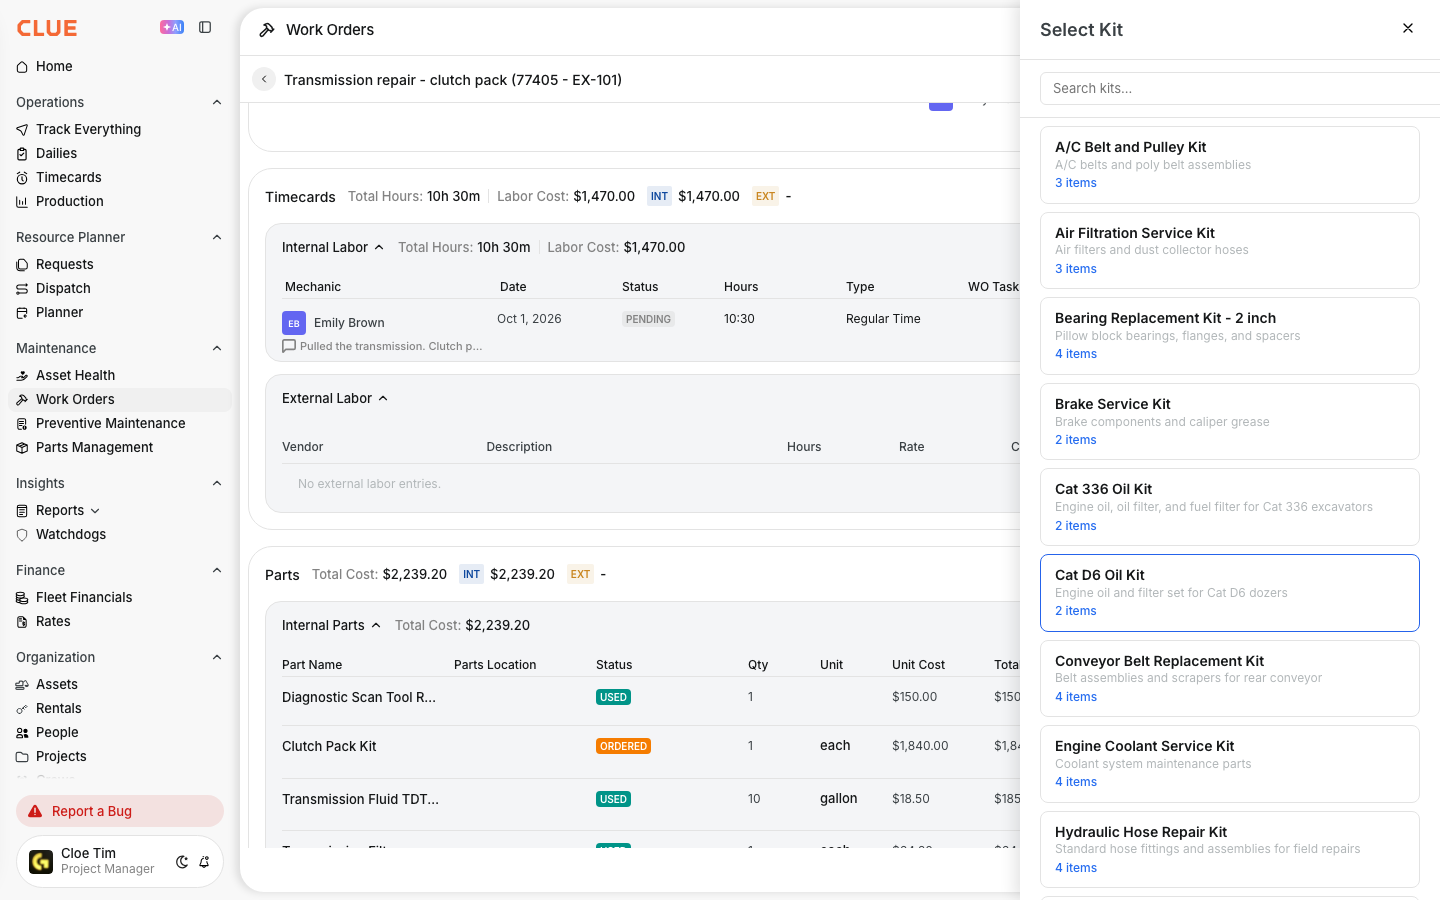Click the Preventive Maintenance icon

click(x=22, y=424)
